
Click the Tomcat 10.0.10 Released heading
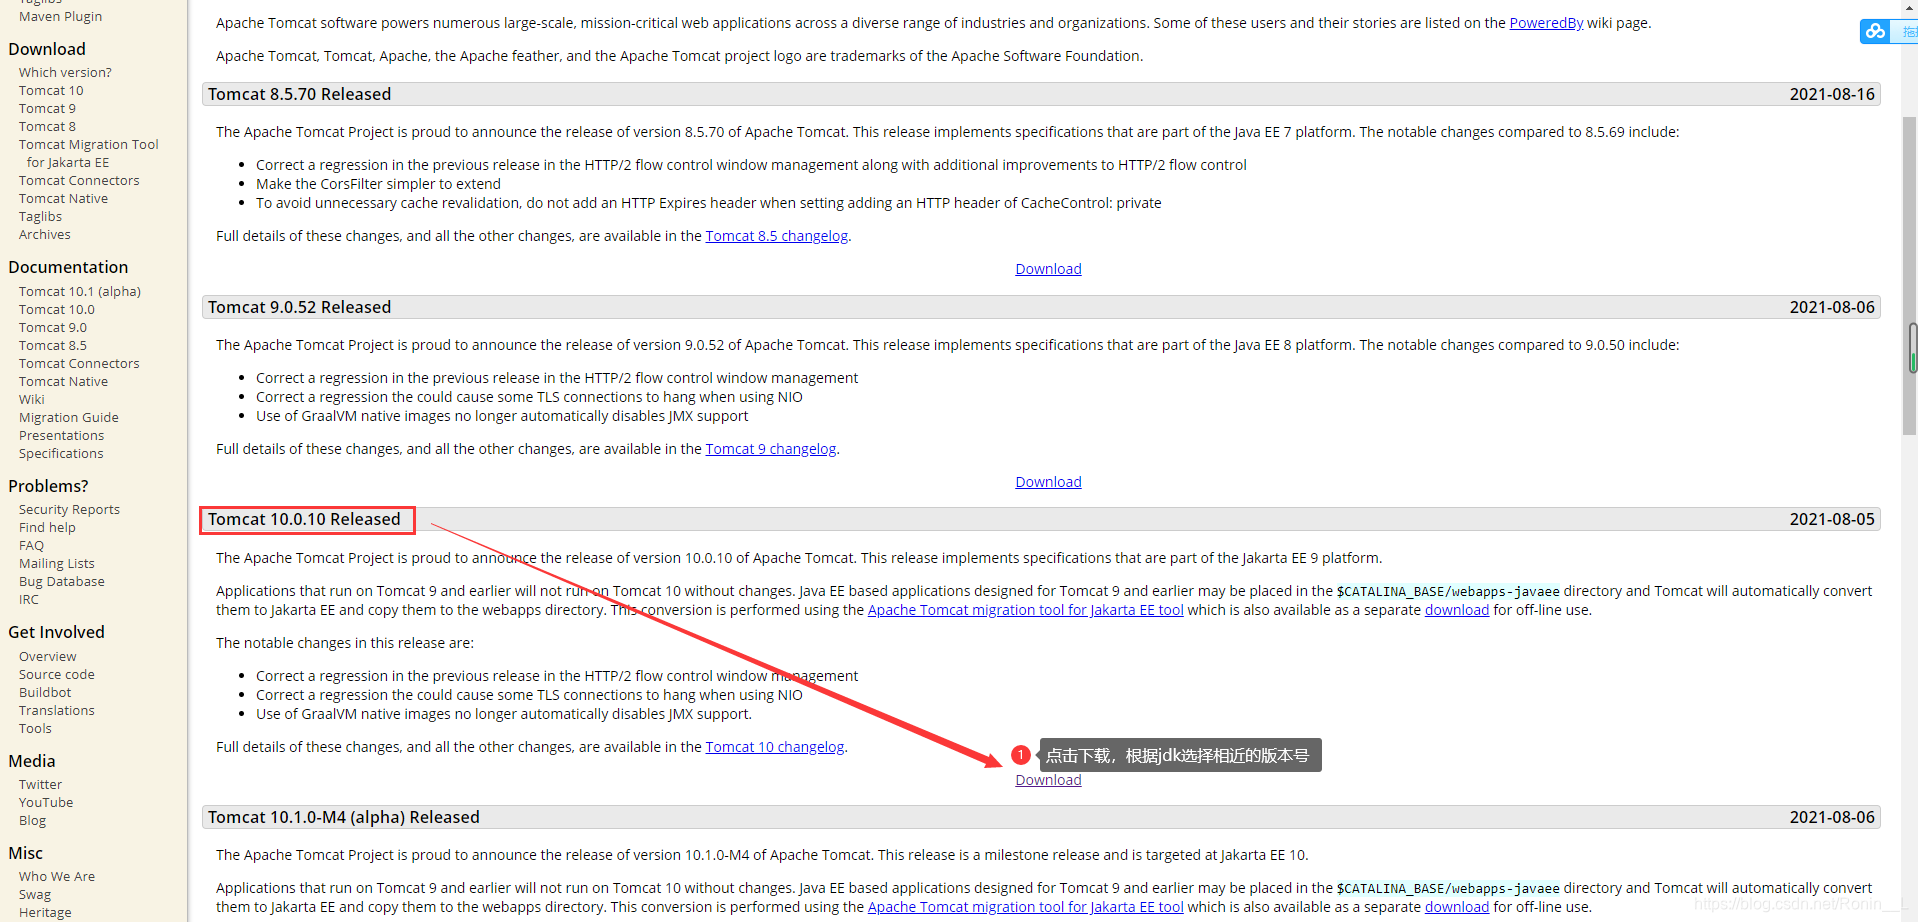(x=304, y=519)
